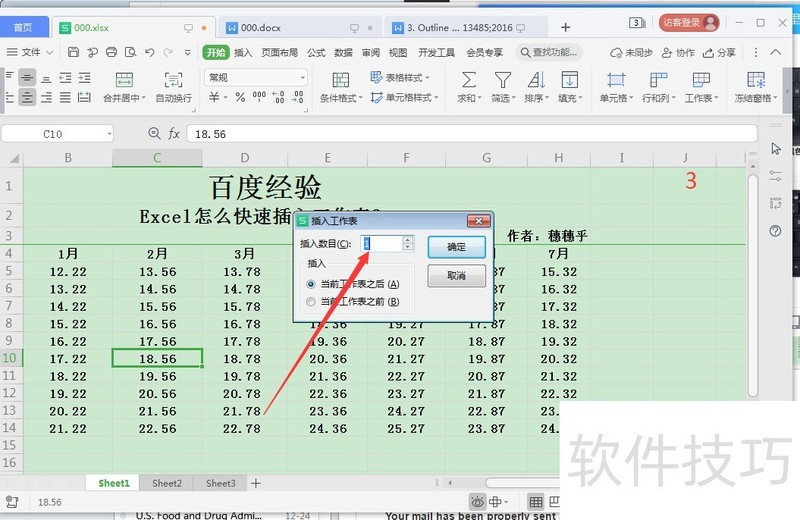Viewport: 800px width, 520px height.
Task: Expand the Name Box C10 dropdown
Action: click(109, 134)
